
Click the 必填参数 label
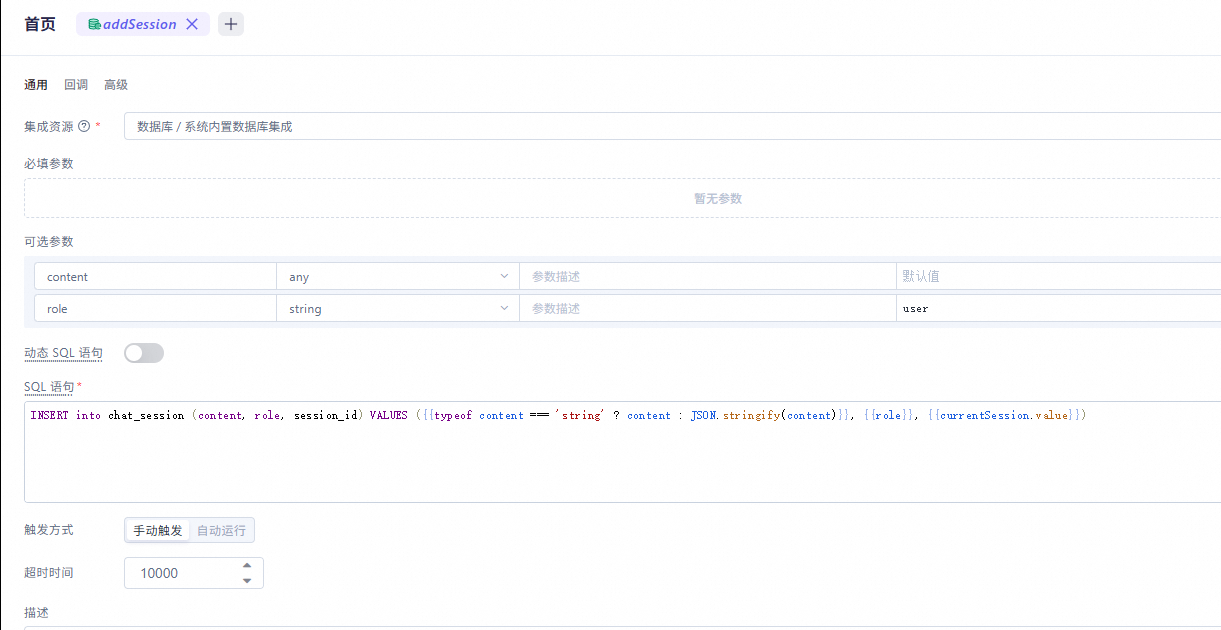pos(49,163)
